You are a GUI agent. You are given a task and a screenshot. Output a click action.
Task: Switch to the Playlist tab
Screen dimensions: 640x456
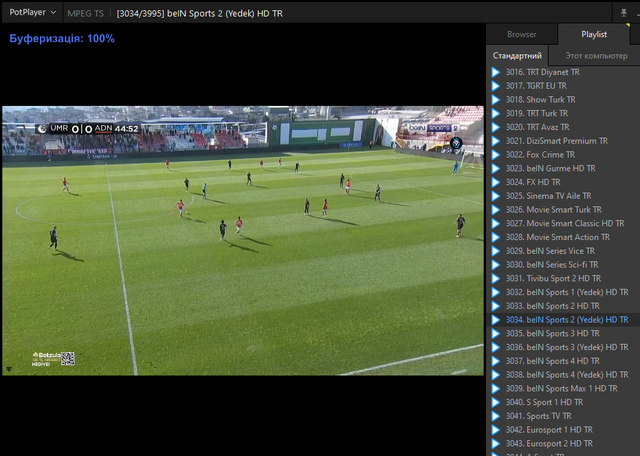pos(594,34)
